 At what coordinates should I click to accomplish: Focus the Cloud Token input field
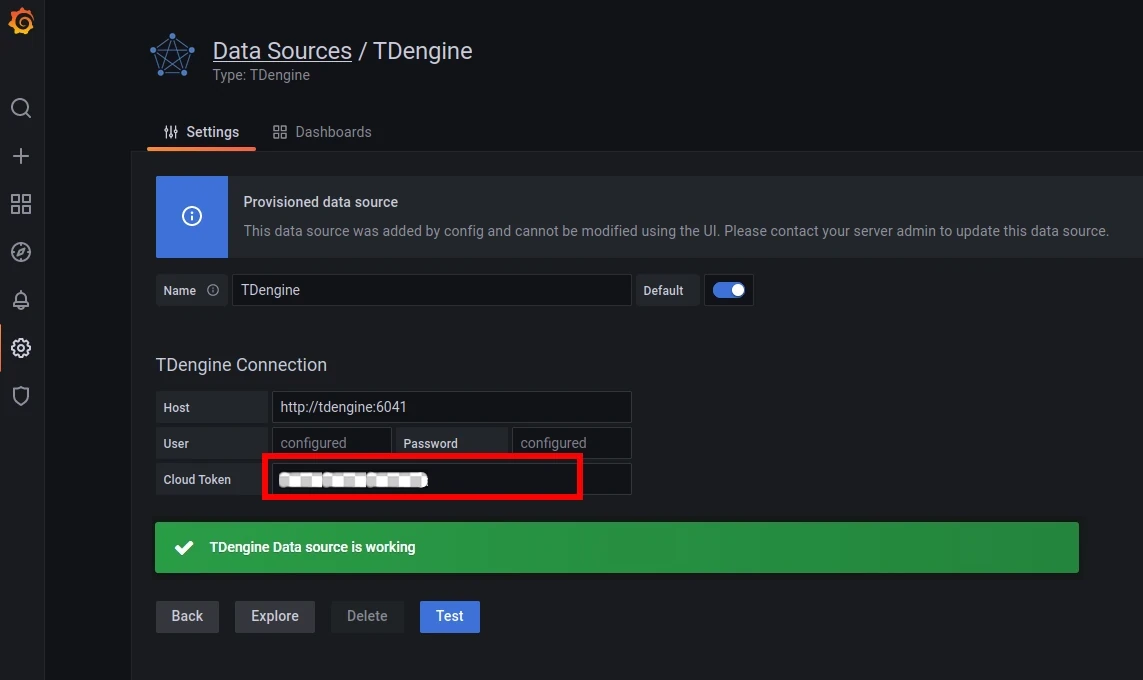point(452,479)
